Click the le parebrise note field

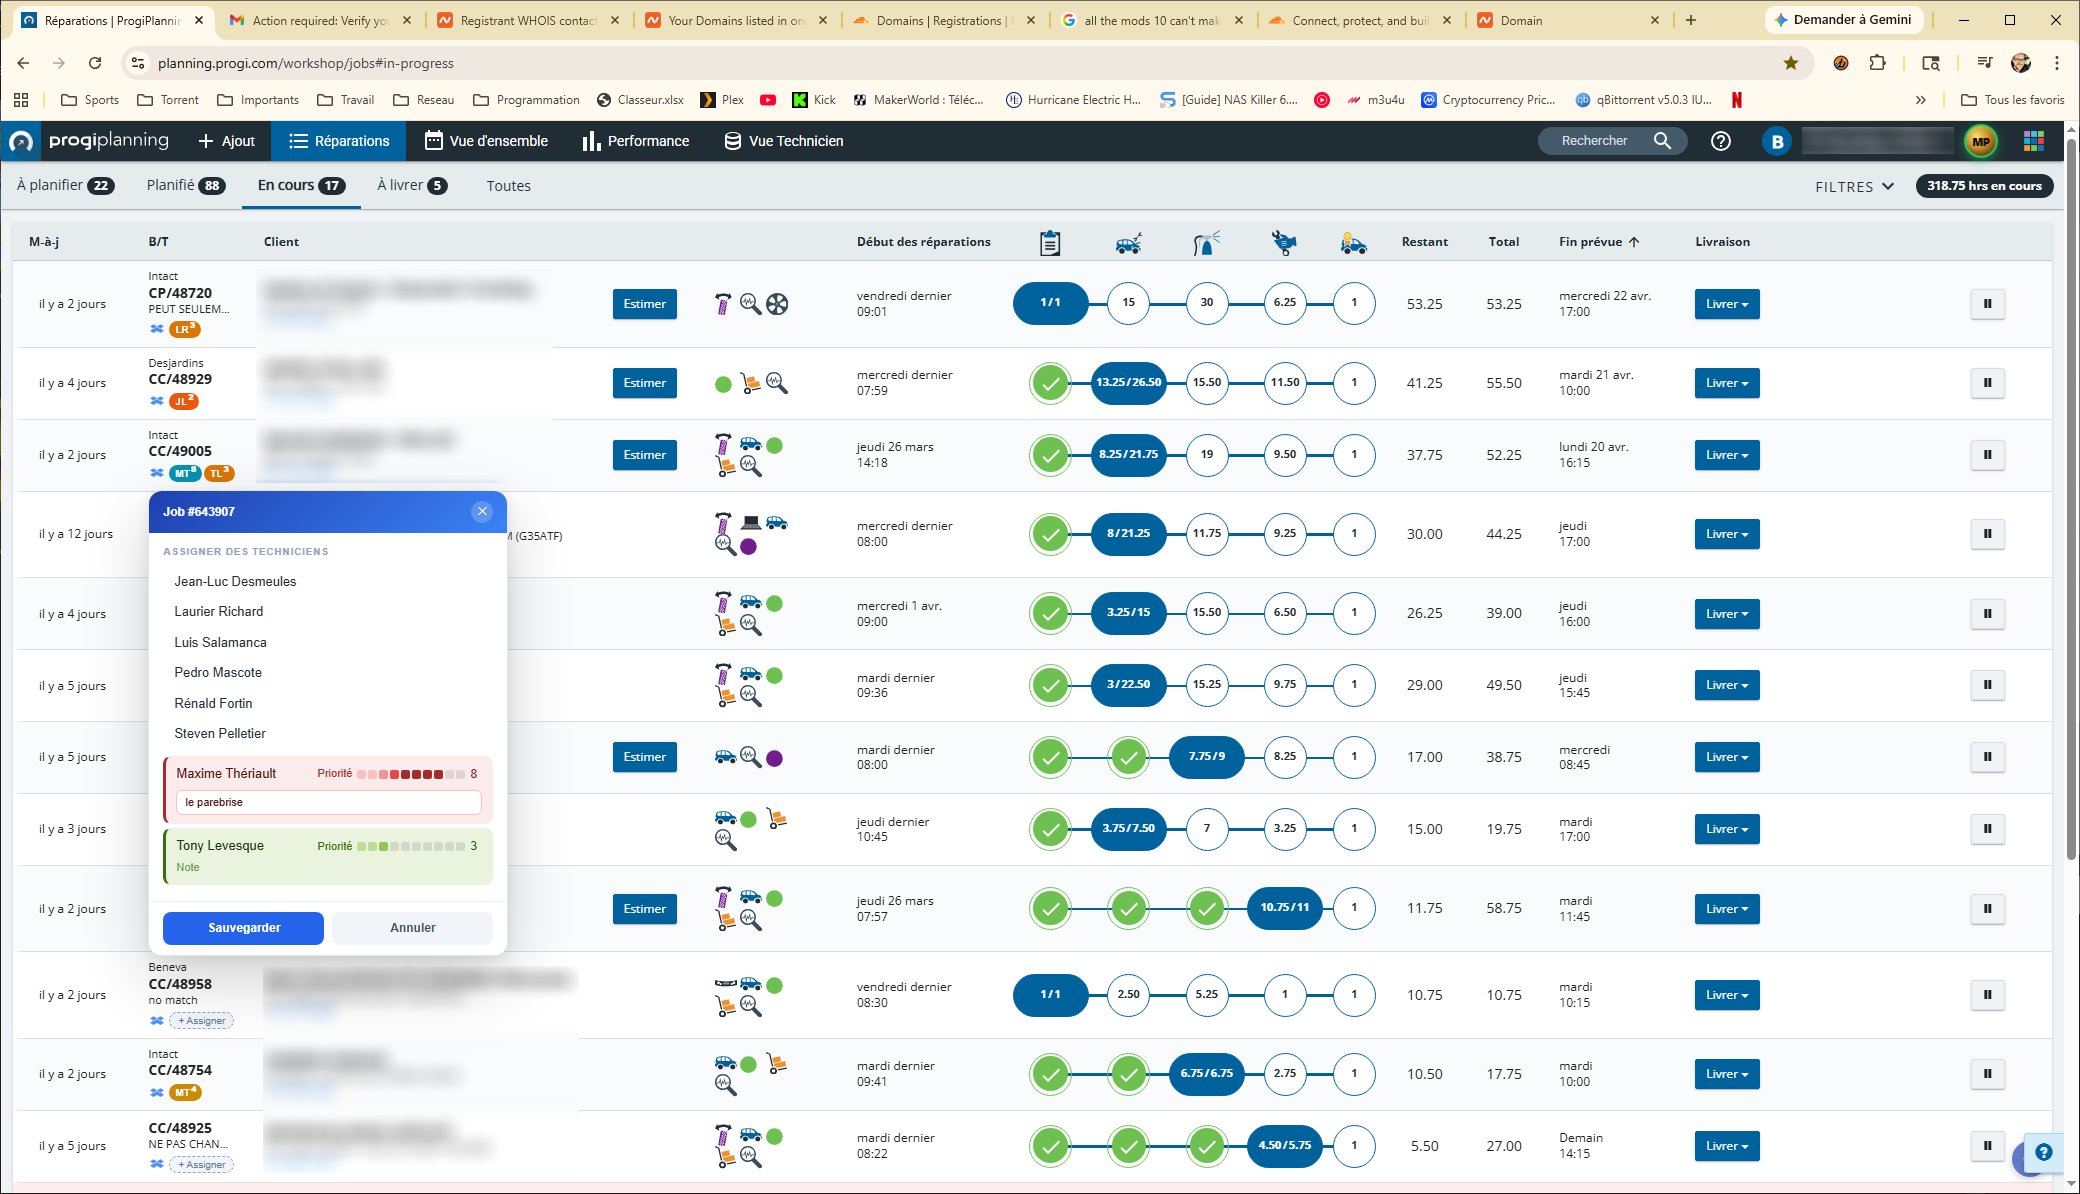click(x=328, y=802)
